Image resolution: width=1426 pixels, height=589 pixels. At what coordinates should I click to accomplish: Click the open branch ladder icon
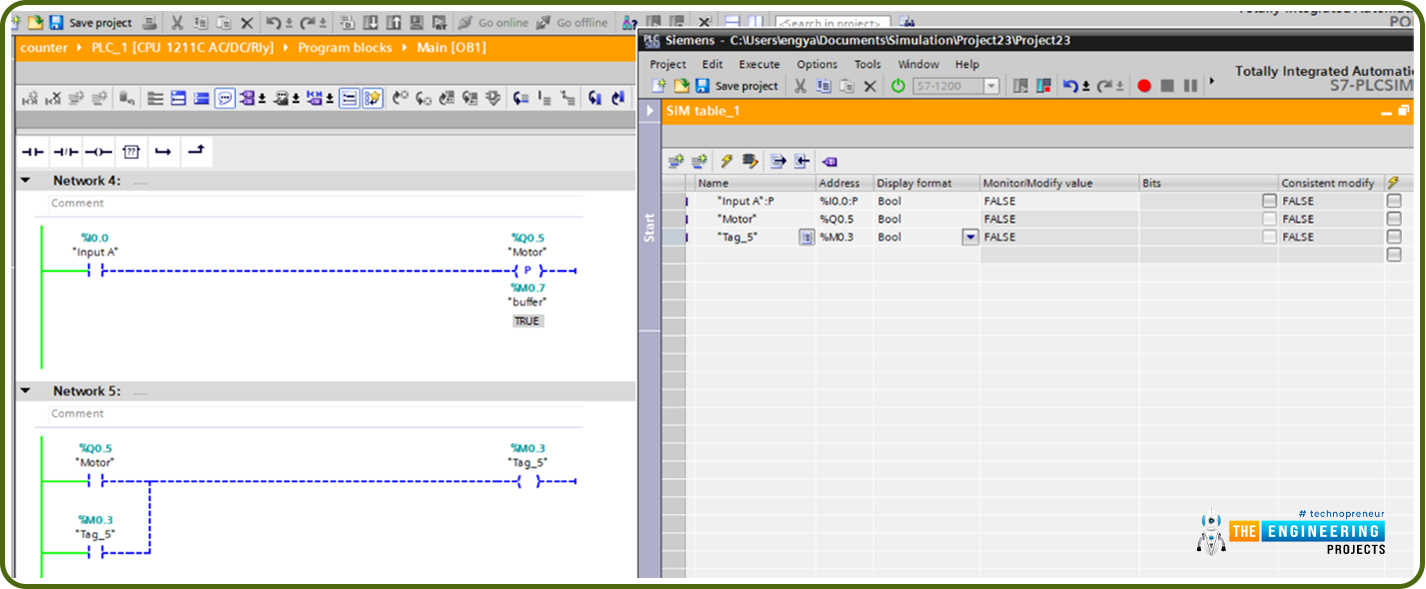pyautogui.click(x=196, y=150)
